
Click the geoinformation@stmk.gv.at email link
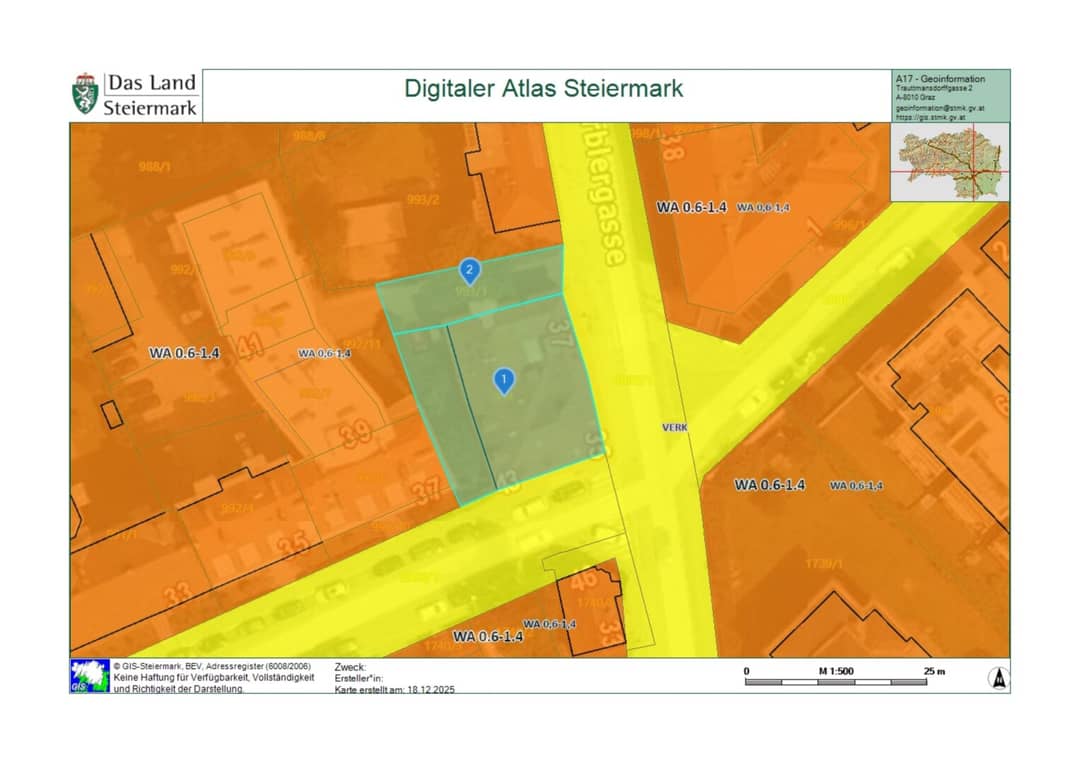tap(939, 108)
